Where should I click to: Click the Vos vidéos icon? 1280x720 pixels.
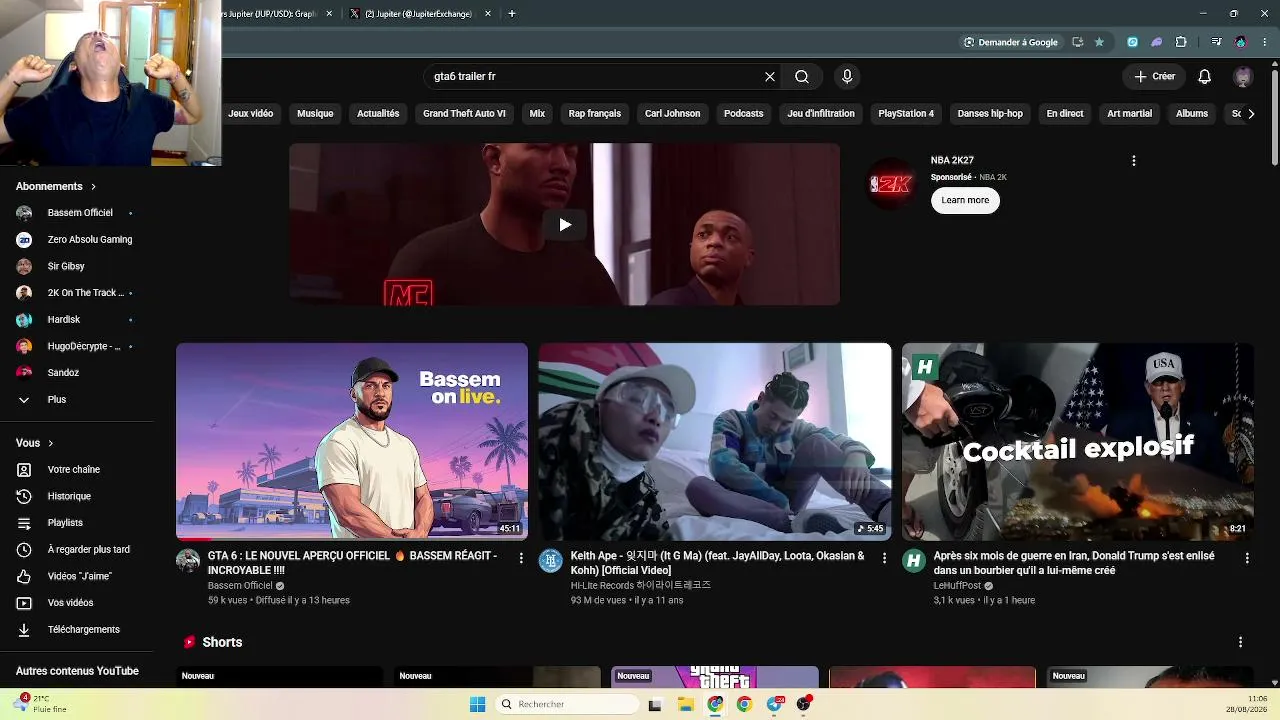point(24,603)
